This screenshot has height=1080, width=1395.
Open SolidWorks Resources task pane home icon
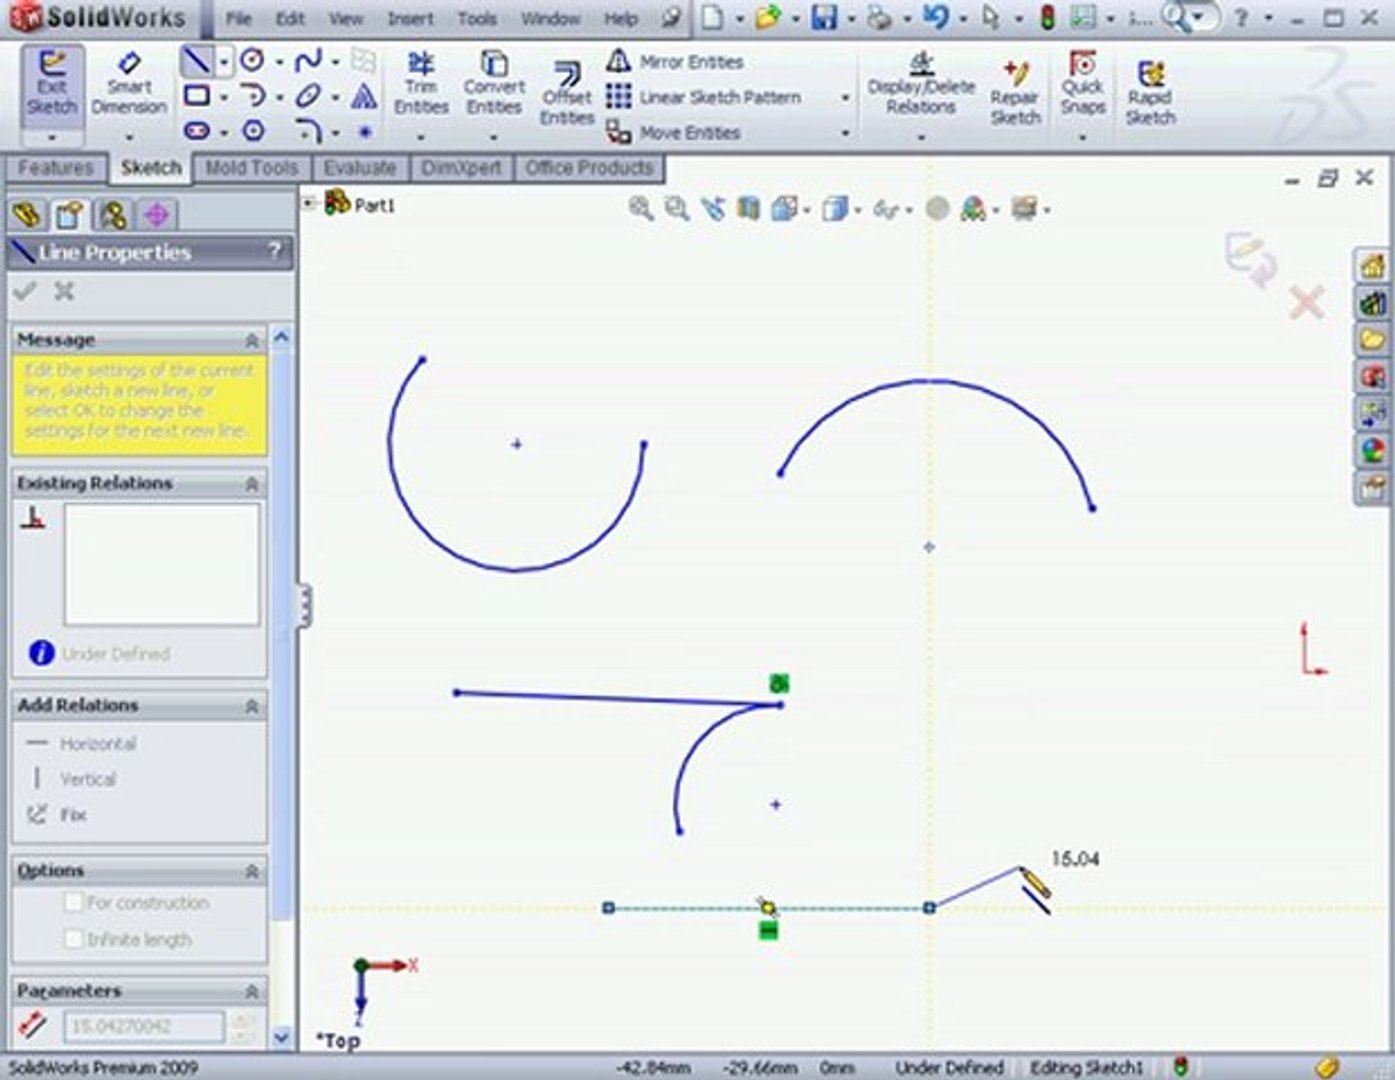[1372, 266]
